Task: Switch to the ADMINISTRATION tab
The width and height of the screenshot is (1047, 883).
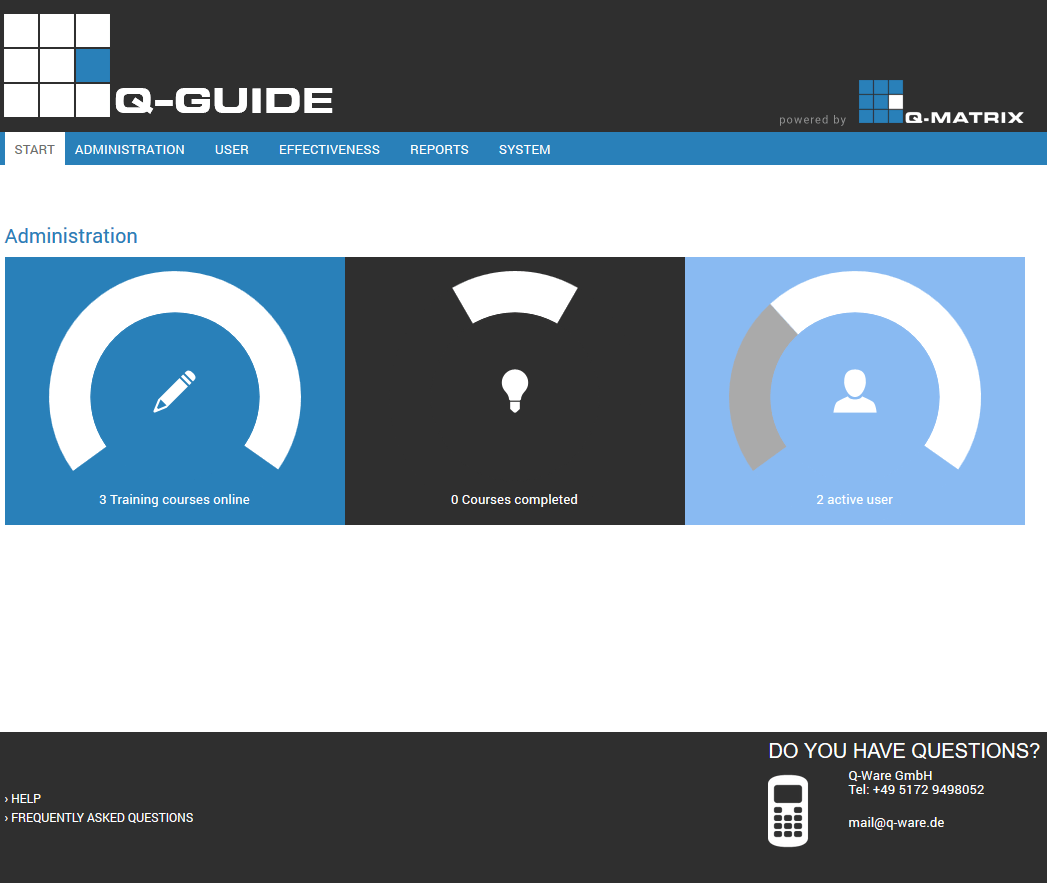Action: 130,149
